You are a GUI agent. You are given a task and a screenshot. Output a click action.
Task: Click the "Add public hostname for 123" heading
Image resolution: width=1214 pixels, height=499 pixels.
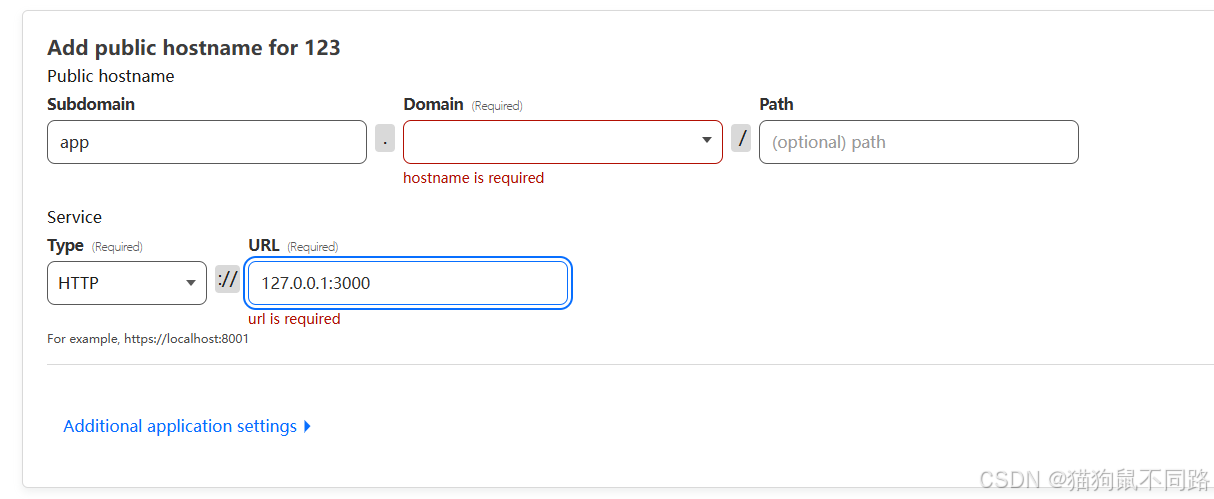coord(194,47)
